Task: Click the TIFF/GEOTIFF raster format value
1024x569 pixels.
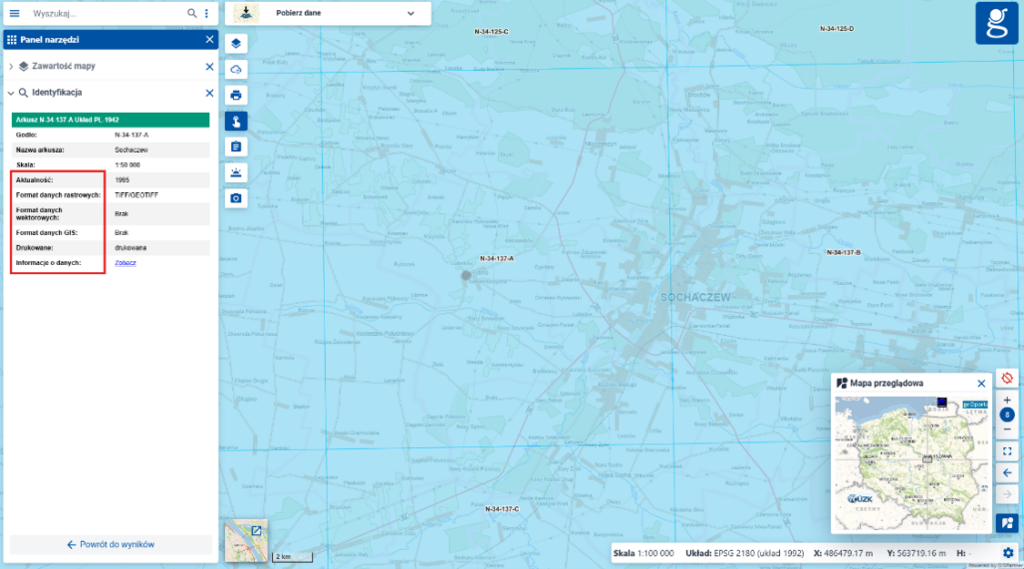Action: 136,195
